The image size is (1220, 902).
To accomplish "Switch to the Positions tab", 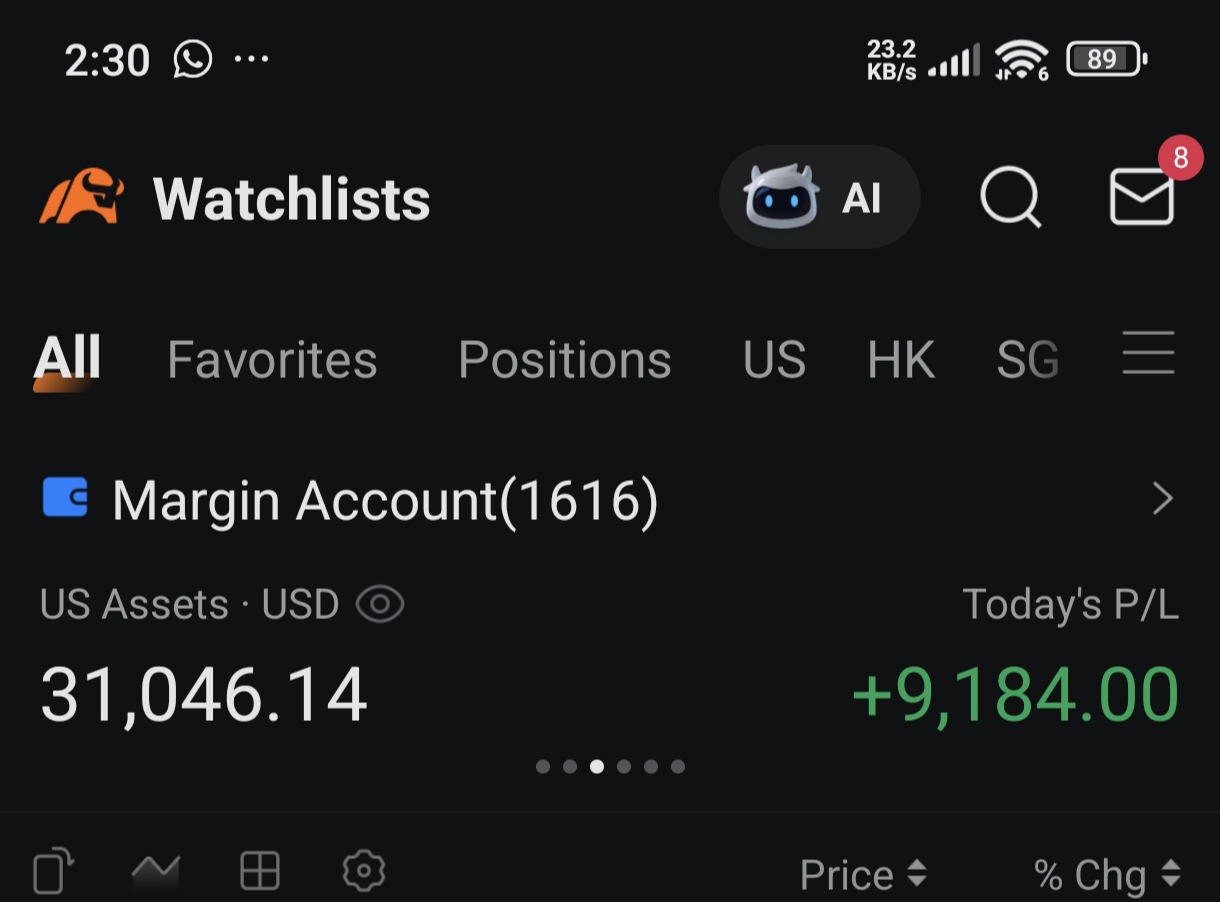I will [x=564, y=359].
